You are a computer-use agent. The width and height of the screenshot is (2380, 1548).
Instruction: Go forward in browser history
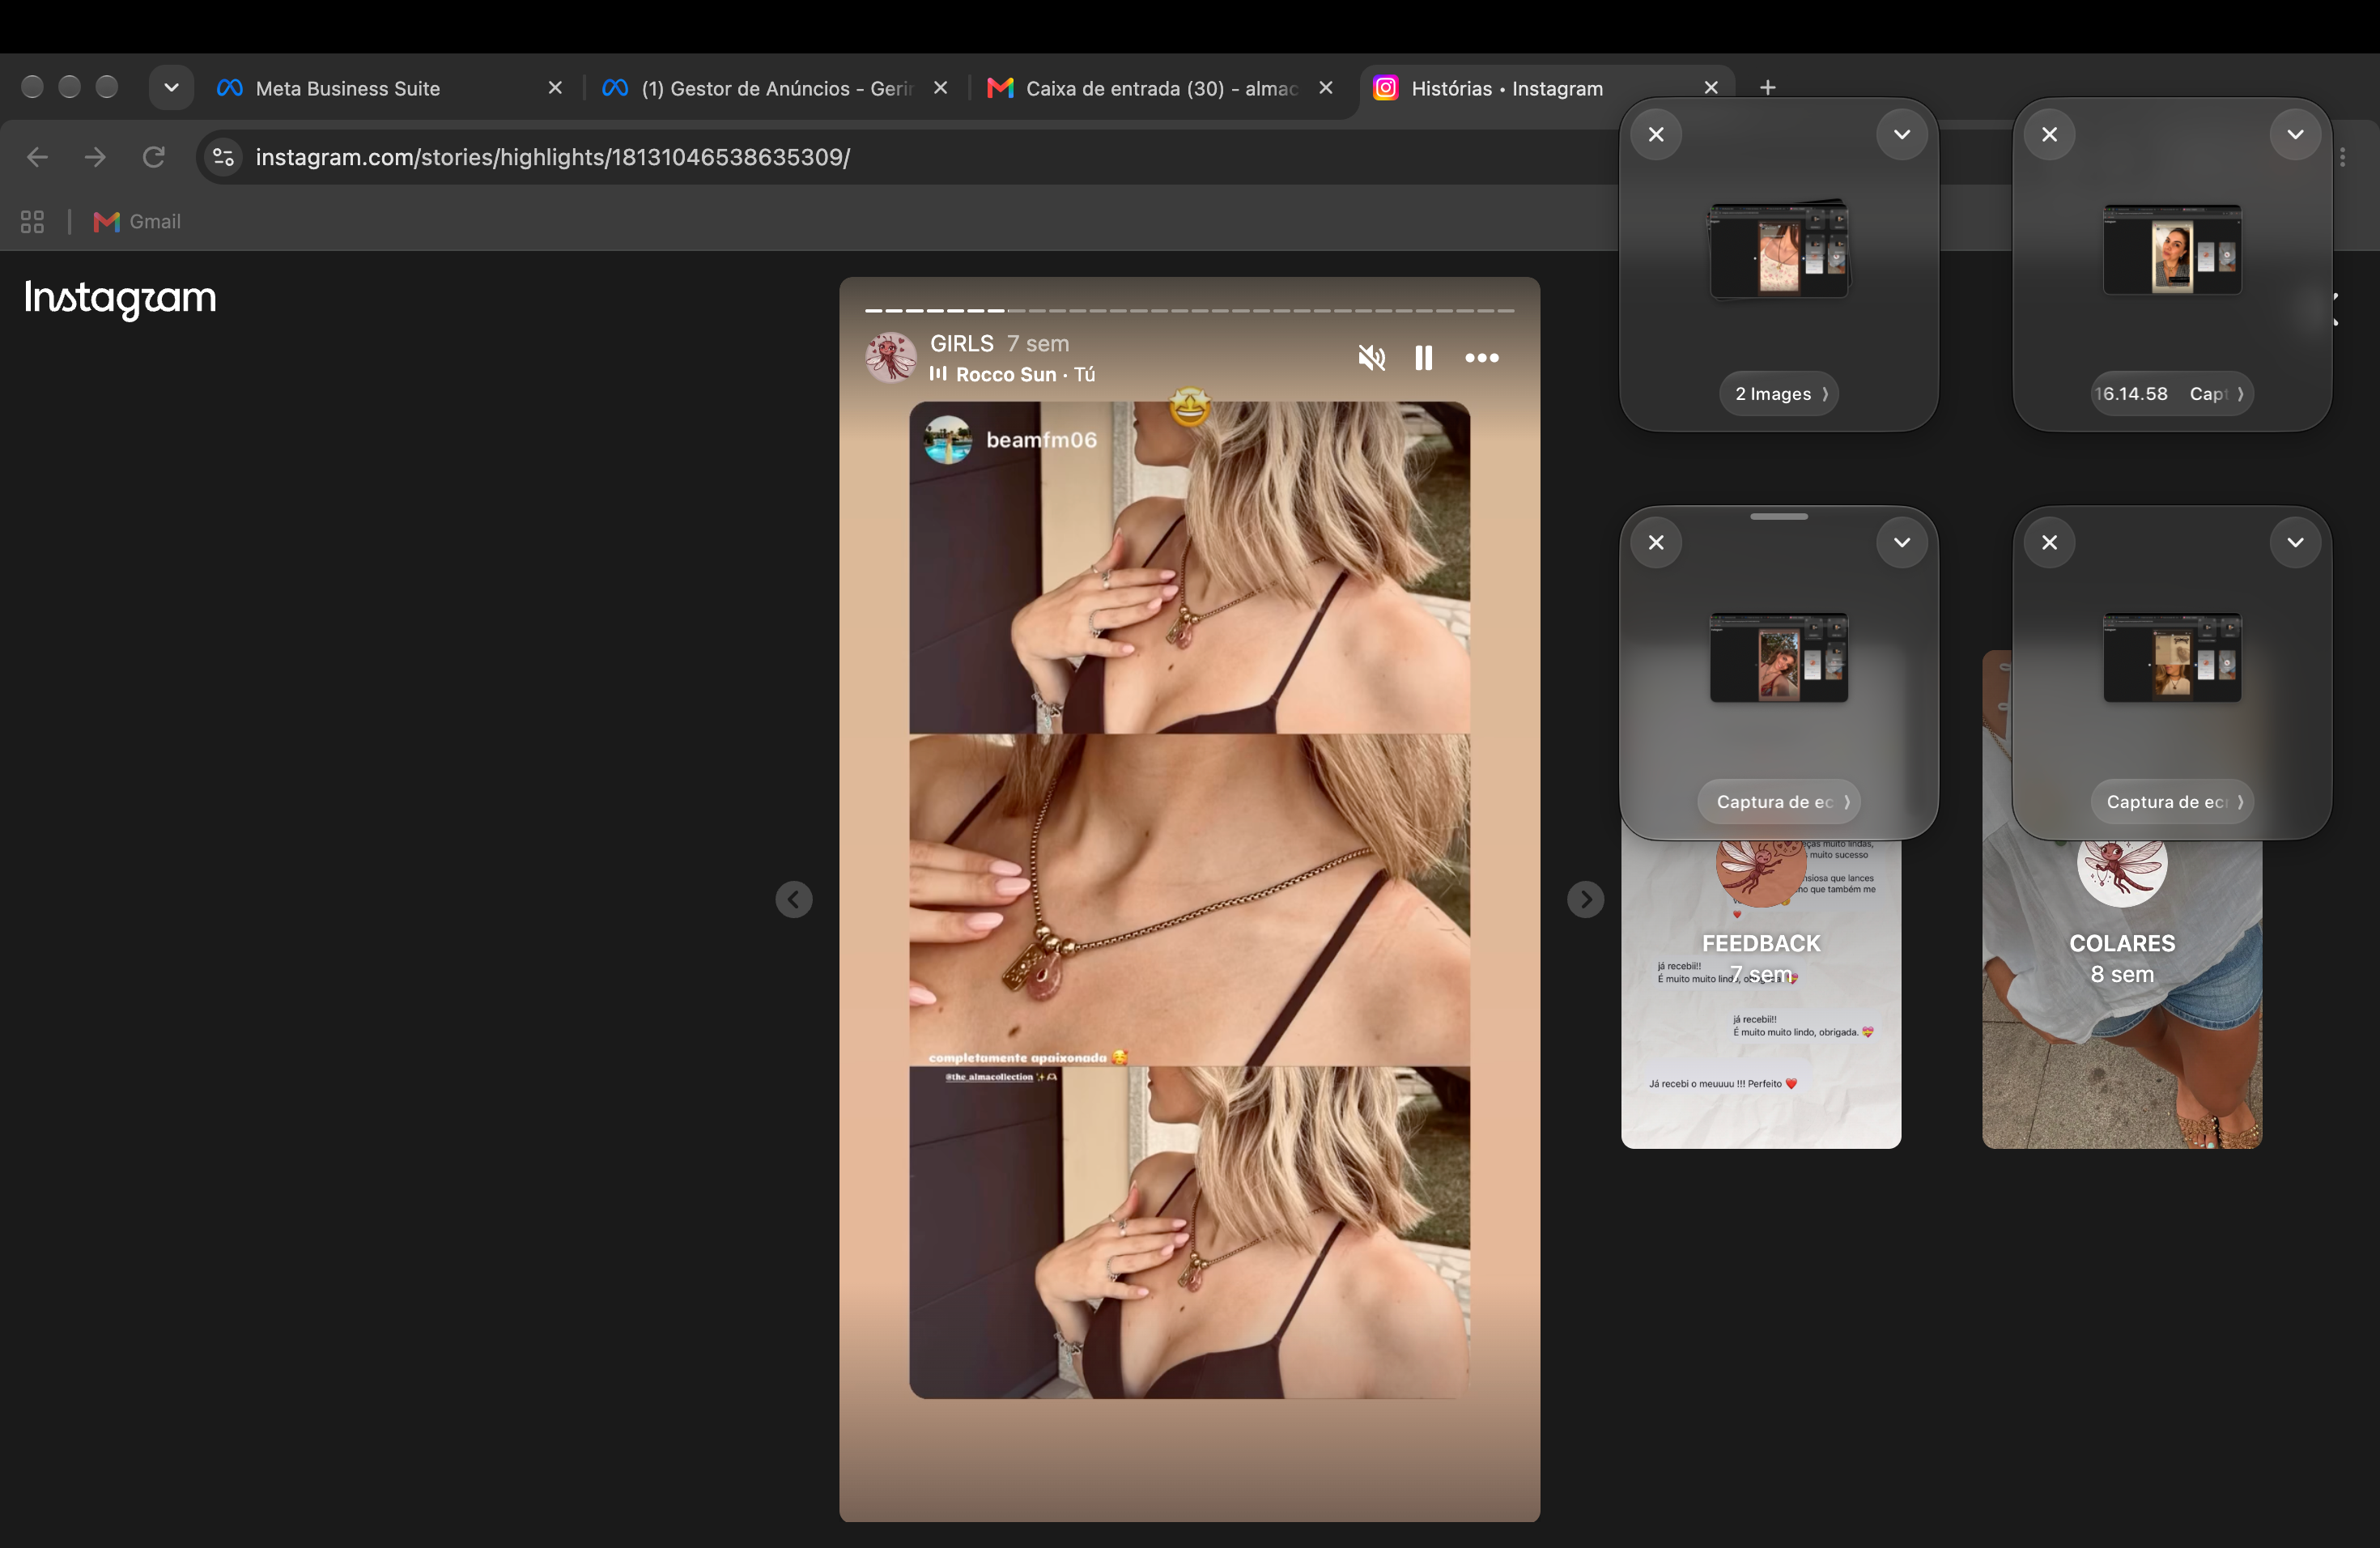(x=95, y=157)
